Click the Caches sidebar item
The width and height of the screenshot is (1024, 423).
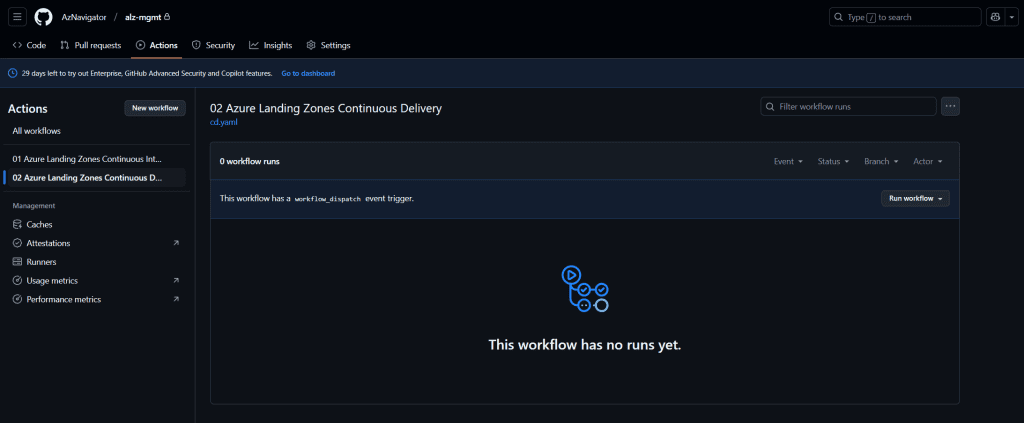point(40,224)
